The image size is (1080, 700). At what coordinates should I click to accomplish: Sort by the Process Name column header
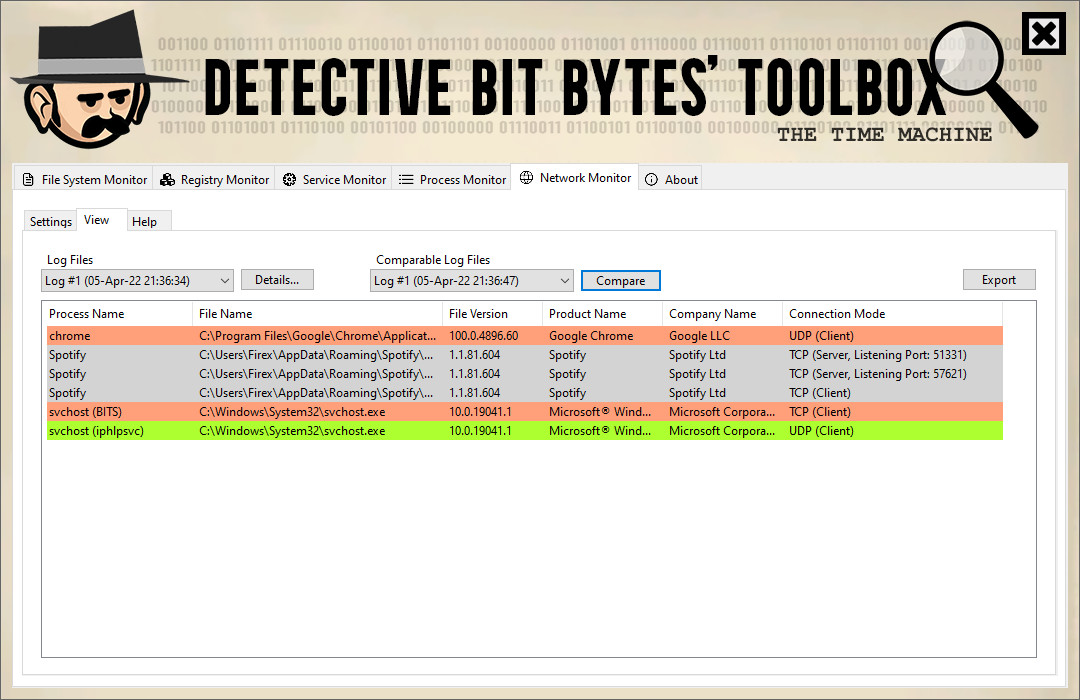click(x=87, y=314)
